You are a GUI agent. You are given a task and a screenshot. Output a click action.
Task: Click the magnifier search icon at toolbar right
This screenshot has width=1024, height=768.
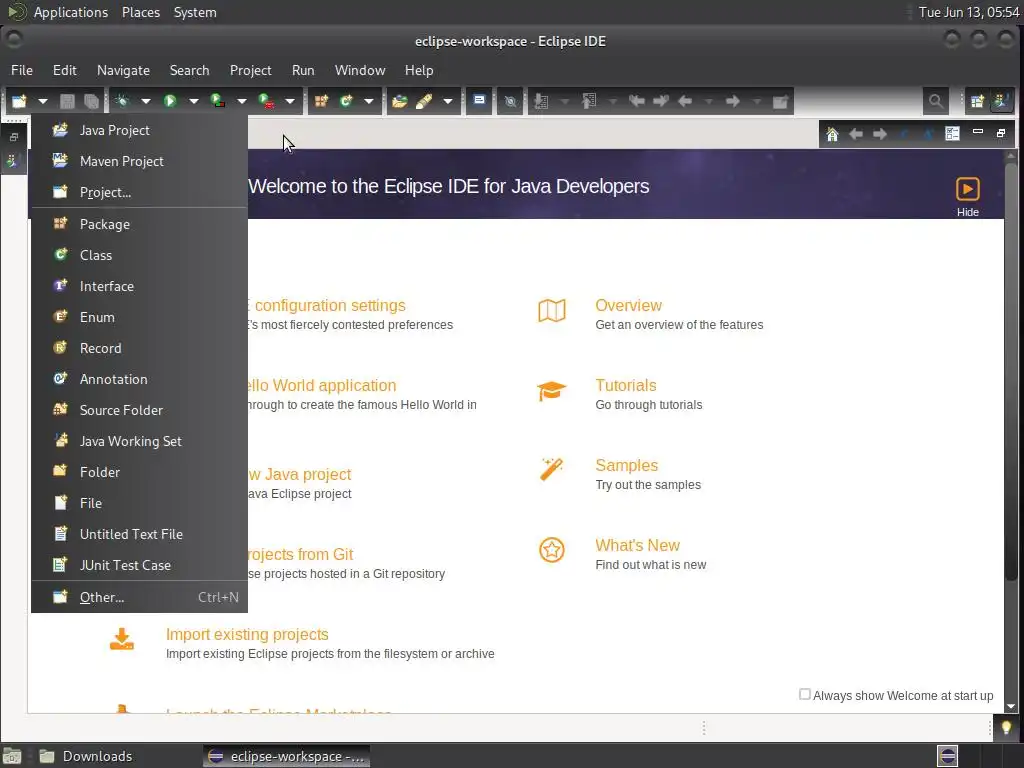(x=935, y=101)
